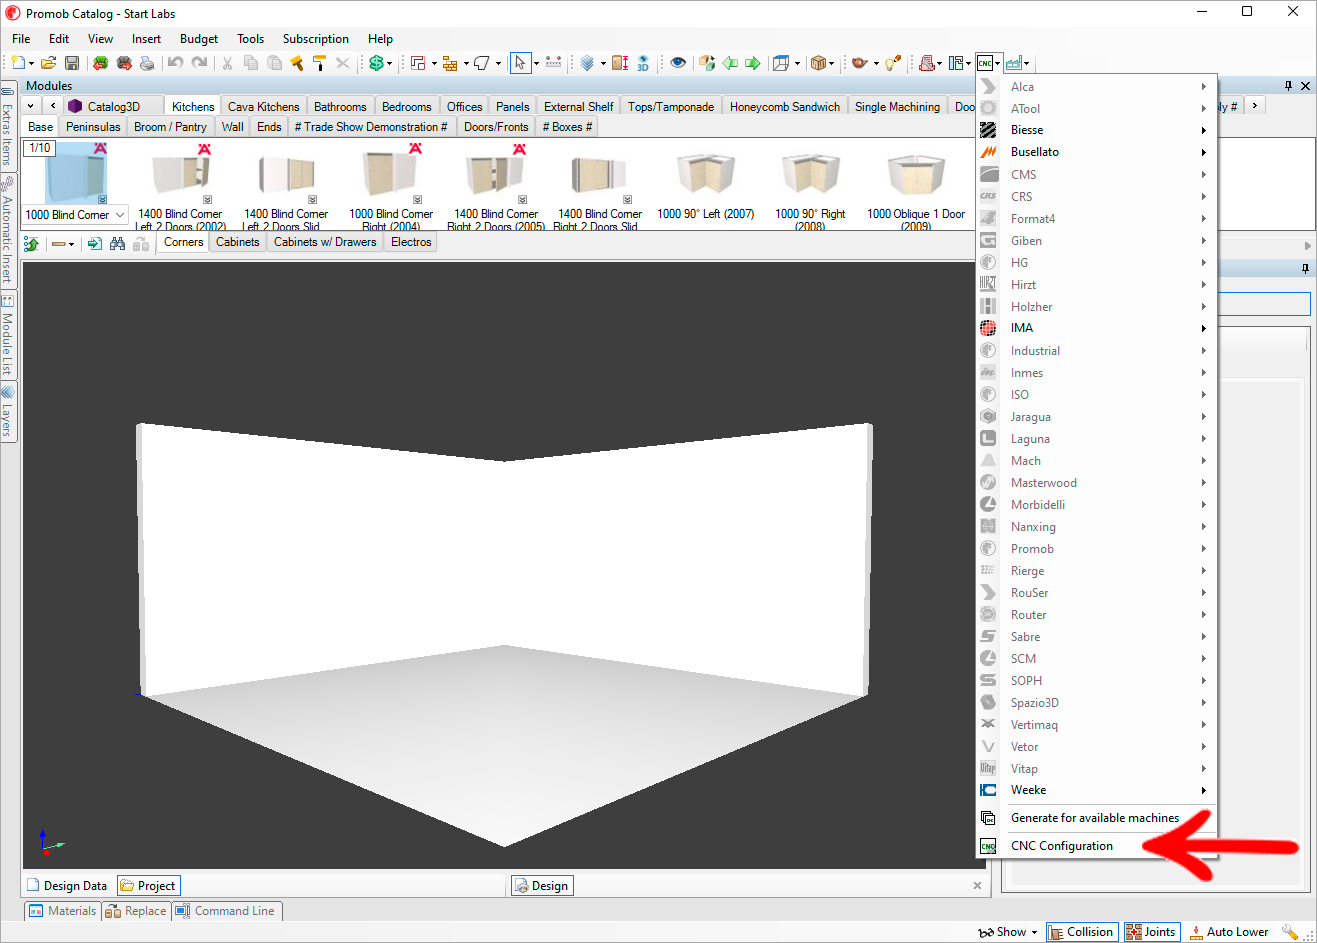
Task: Open Extras Items side panel
Action: point(7,126)
